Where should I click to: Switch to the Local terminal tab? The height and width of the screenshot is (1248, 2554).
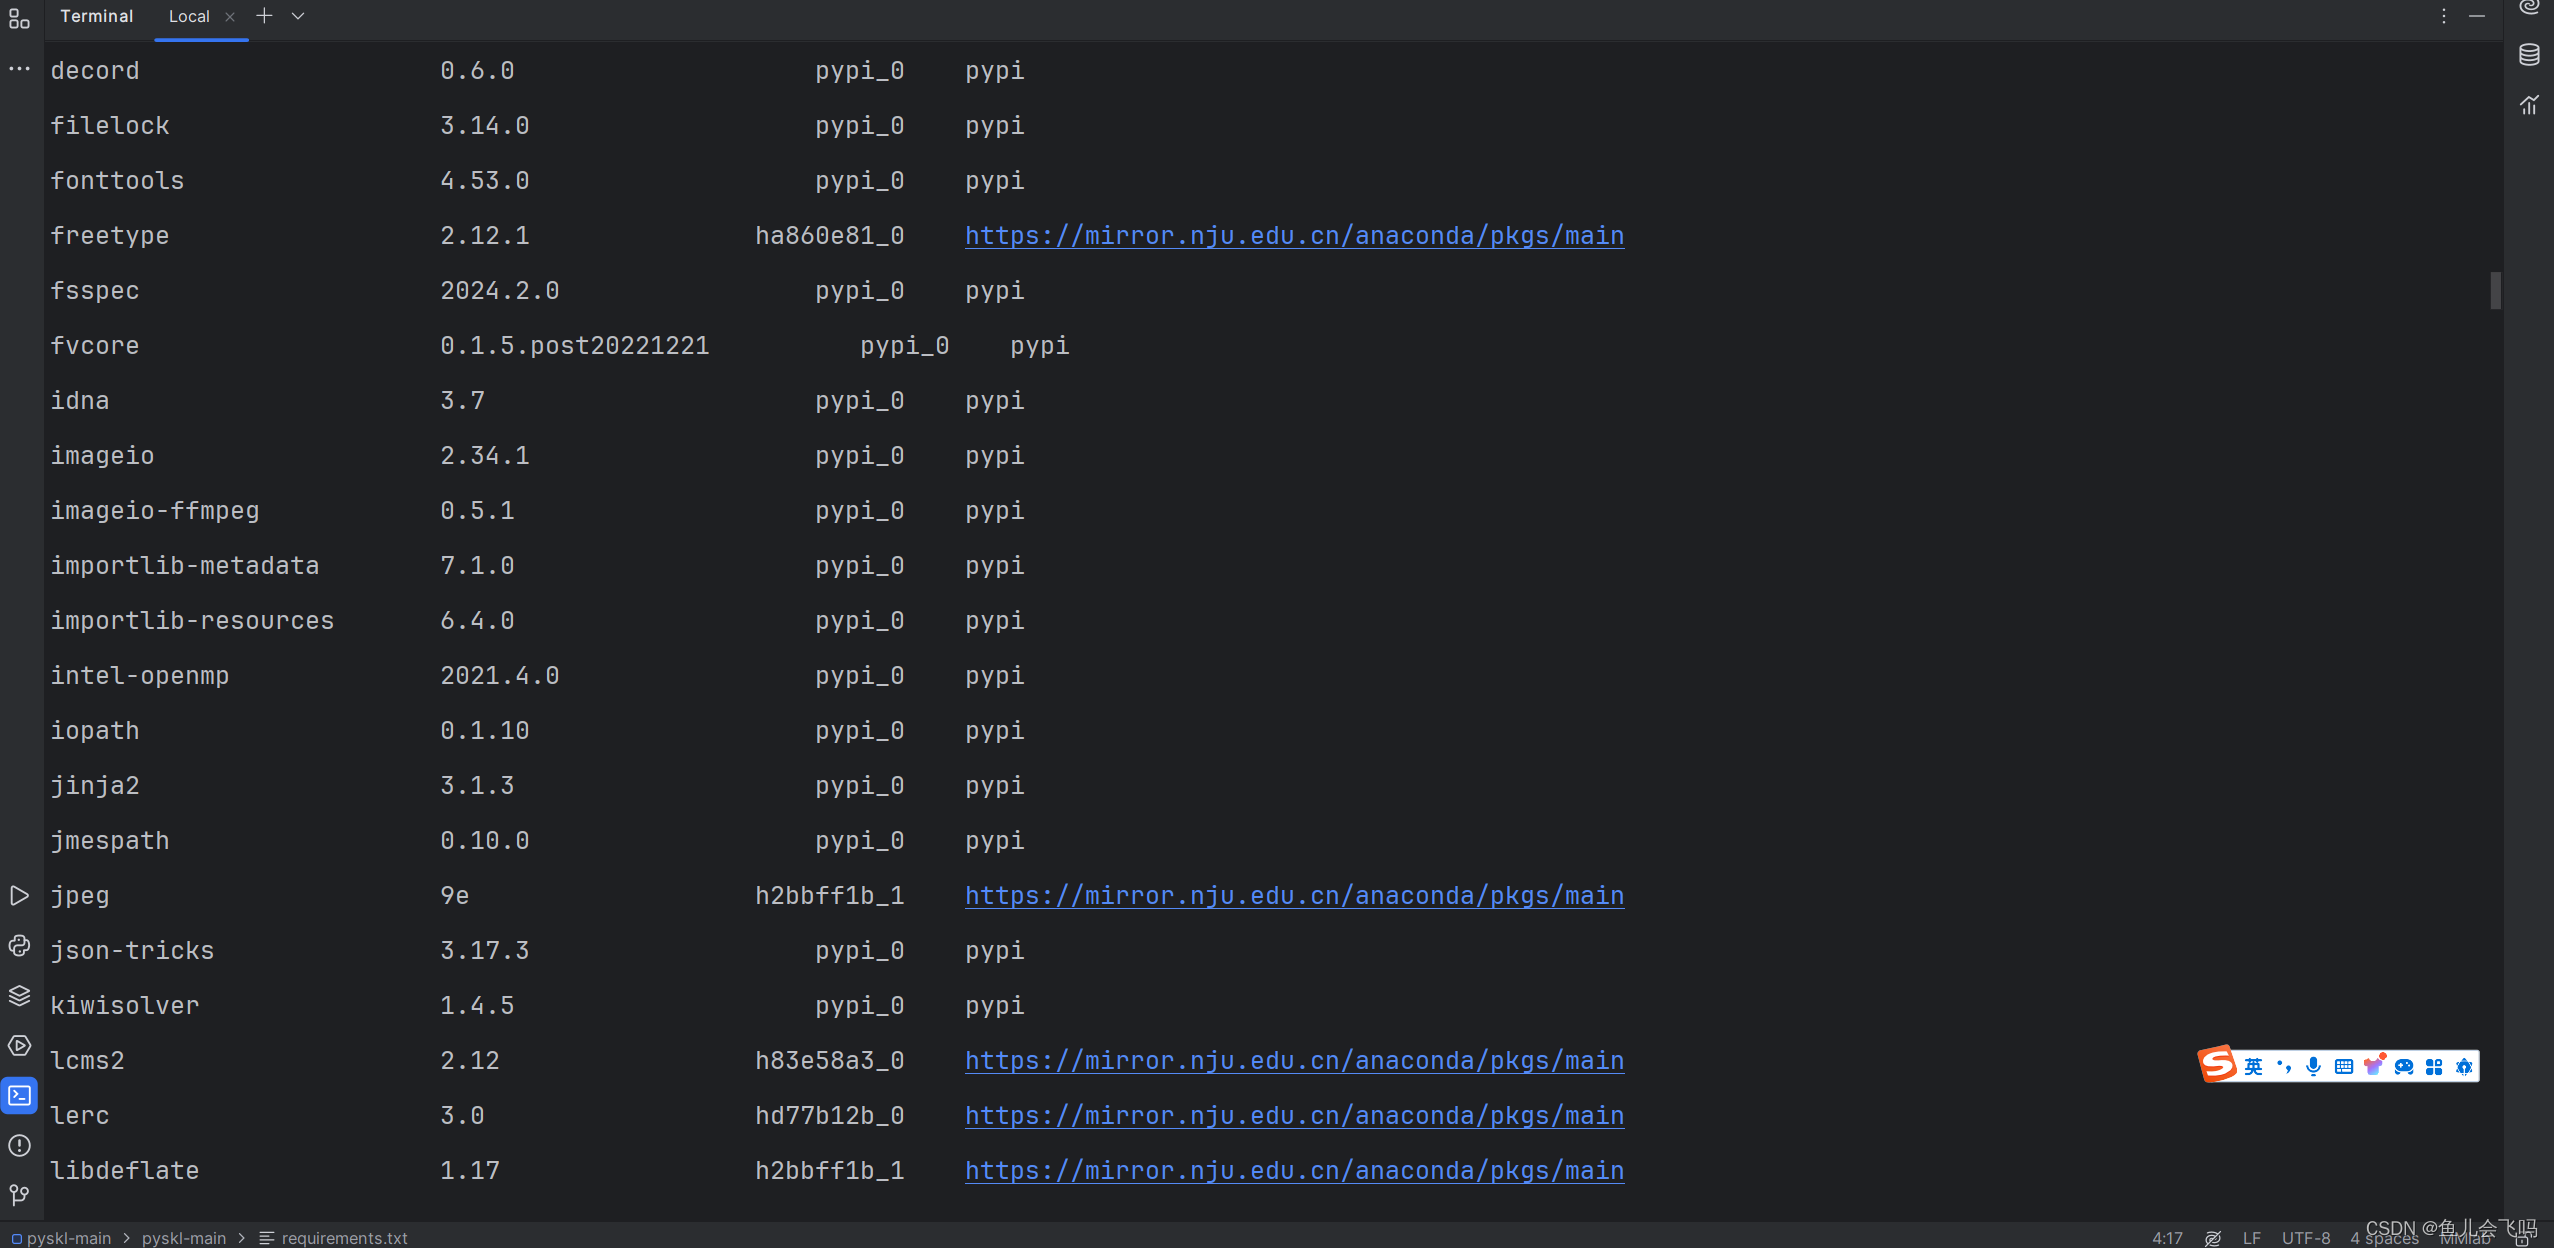(x=190, y=16)
